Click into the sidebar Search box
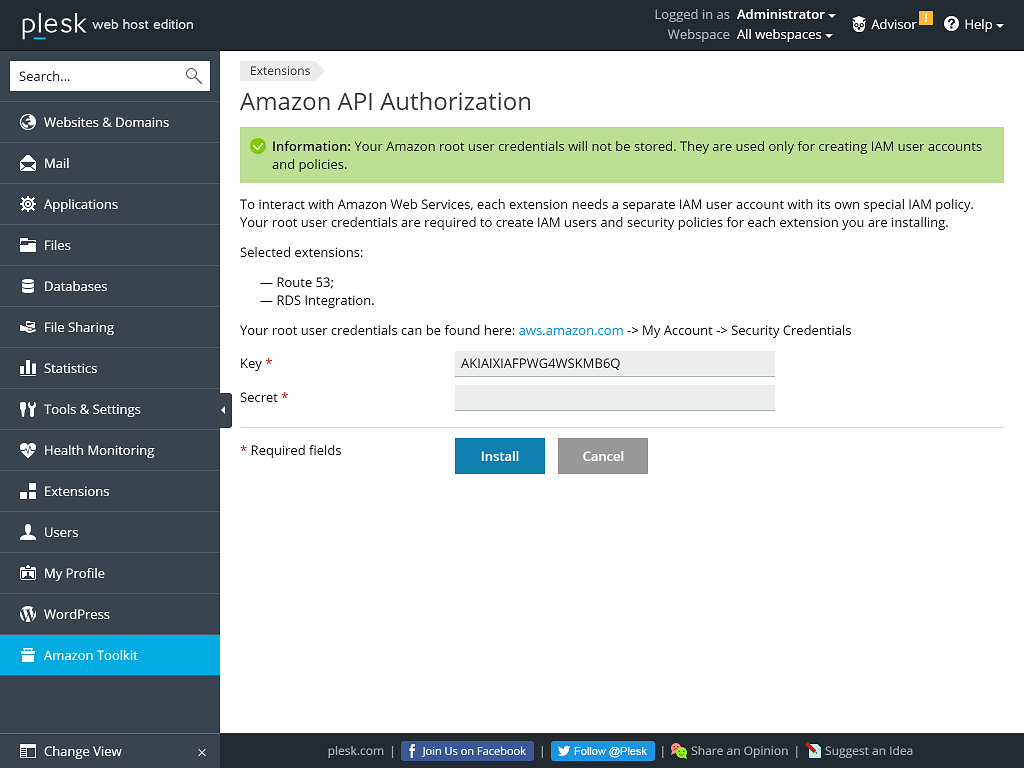1024x768 pixels. coord(110,76)
